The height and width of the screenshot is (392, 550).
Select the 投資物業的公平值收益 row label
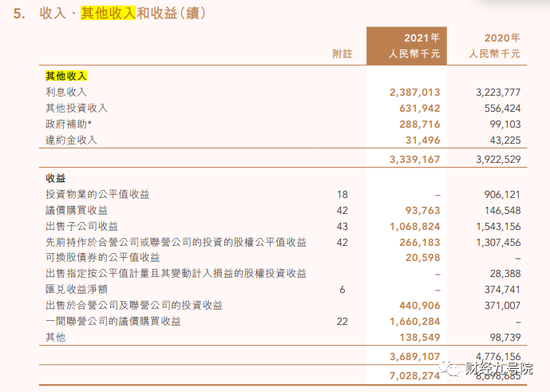(x=98, y=194)
